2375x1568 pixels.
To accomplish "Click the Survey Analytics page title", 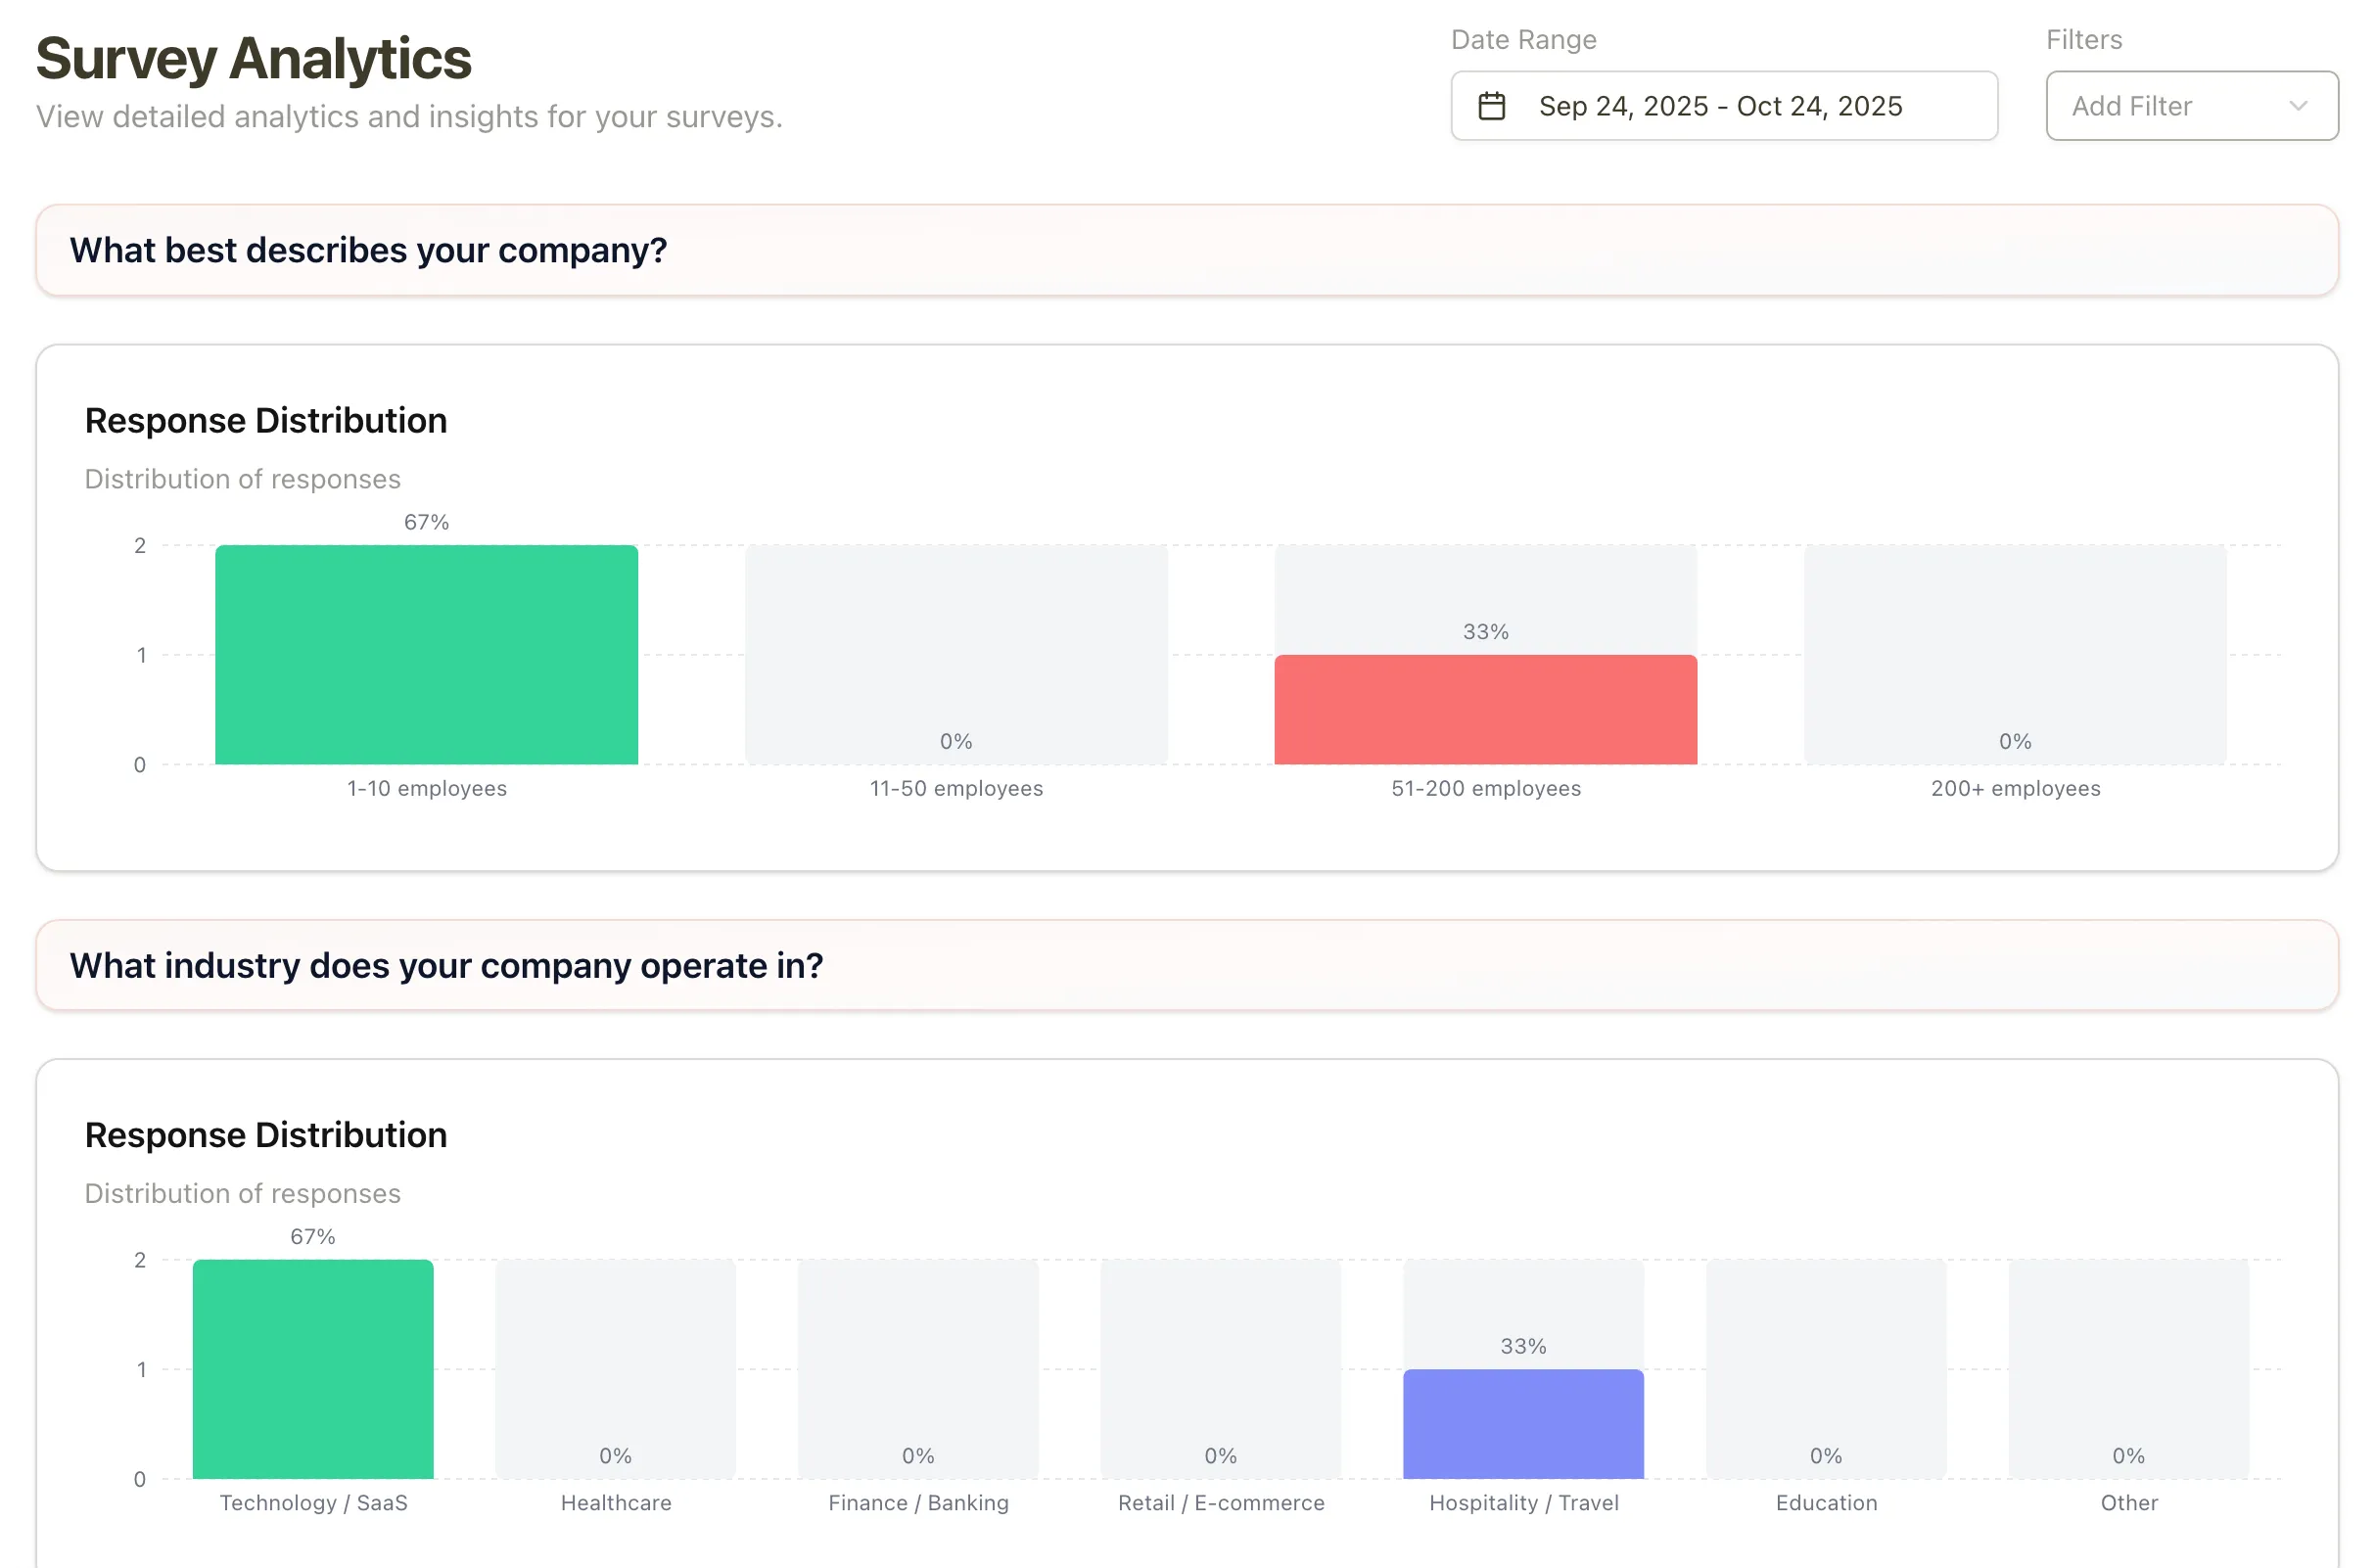I will 253,57.
